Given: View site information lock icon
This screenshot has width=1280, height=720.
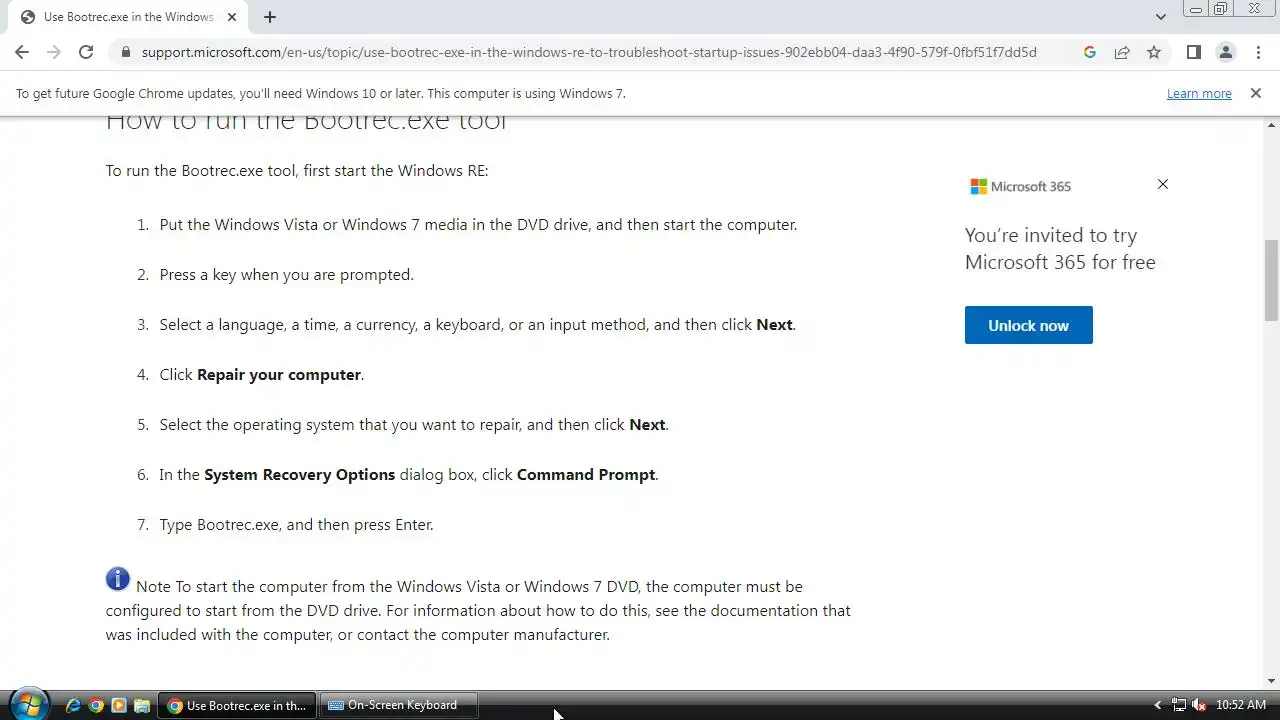Looking at the screenshot, I should (x=126, y=52).
